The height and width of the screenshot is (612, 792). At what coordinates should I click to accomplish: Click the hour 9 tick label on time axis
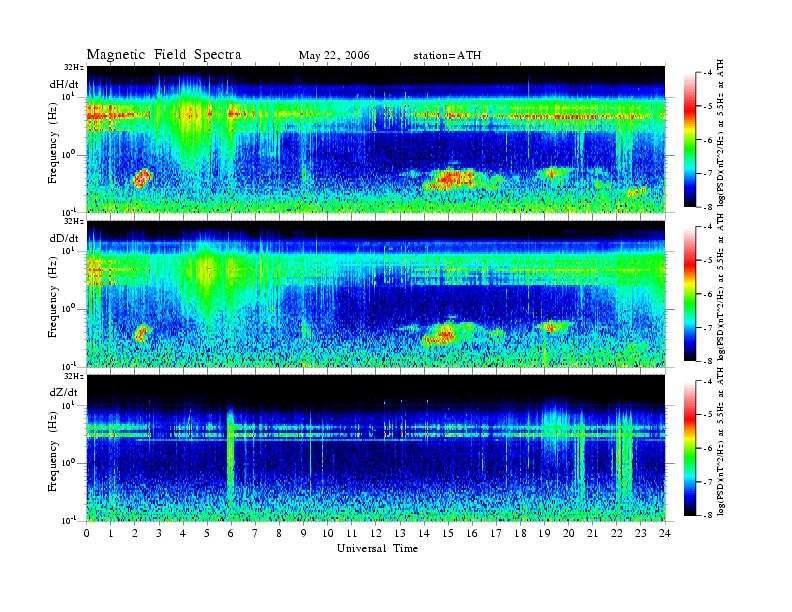(304, 533)
